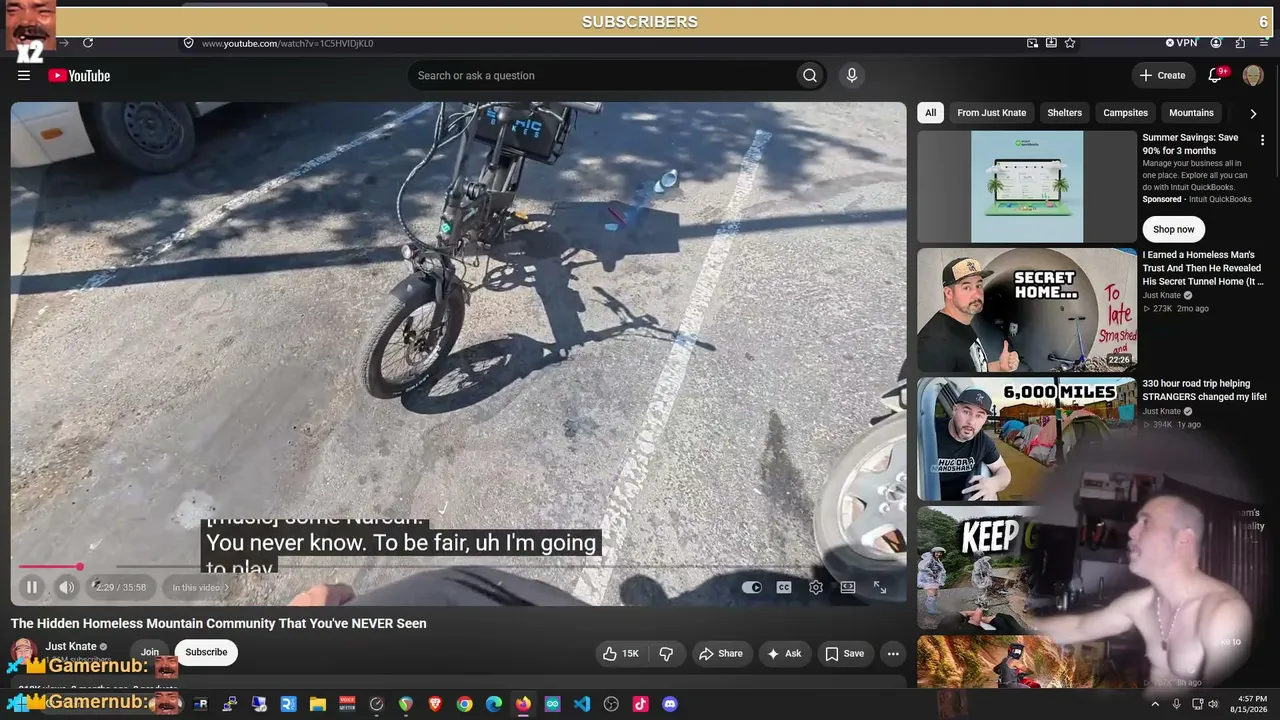Launch Microsoft Edge from the taskbar
The image size is (1280, 720).
click(x=494, y=704)
